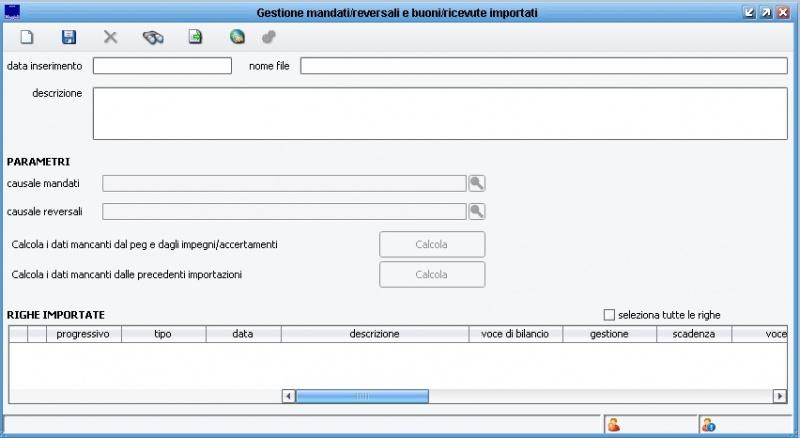Click the new document icon in toolbar
The width and height of the screenshot is (800, 438).
(27, 38)
